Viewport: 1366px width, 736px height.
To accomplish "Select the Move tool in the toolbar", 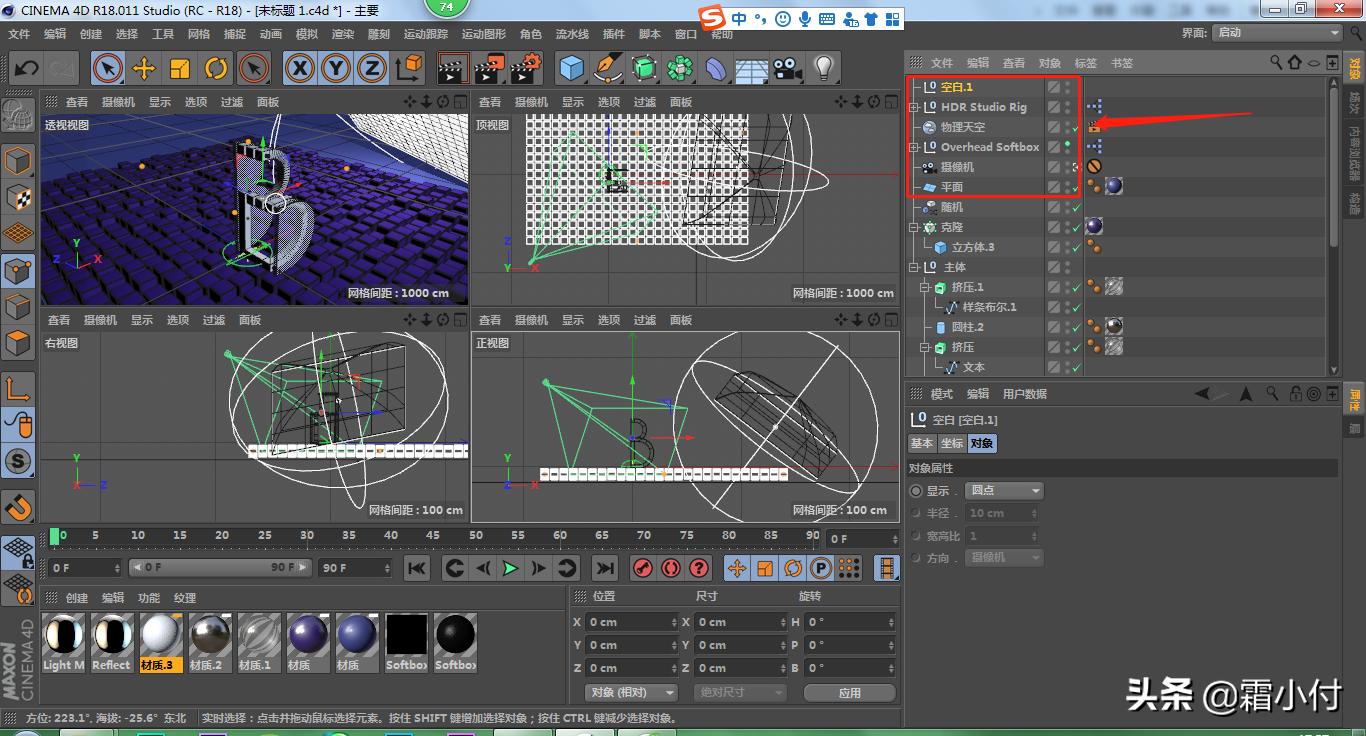I will (x=142, y=68).
